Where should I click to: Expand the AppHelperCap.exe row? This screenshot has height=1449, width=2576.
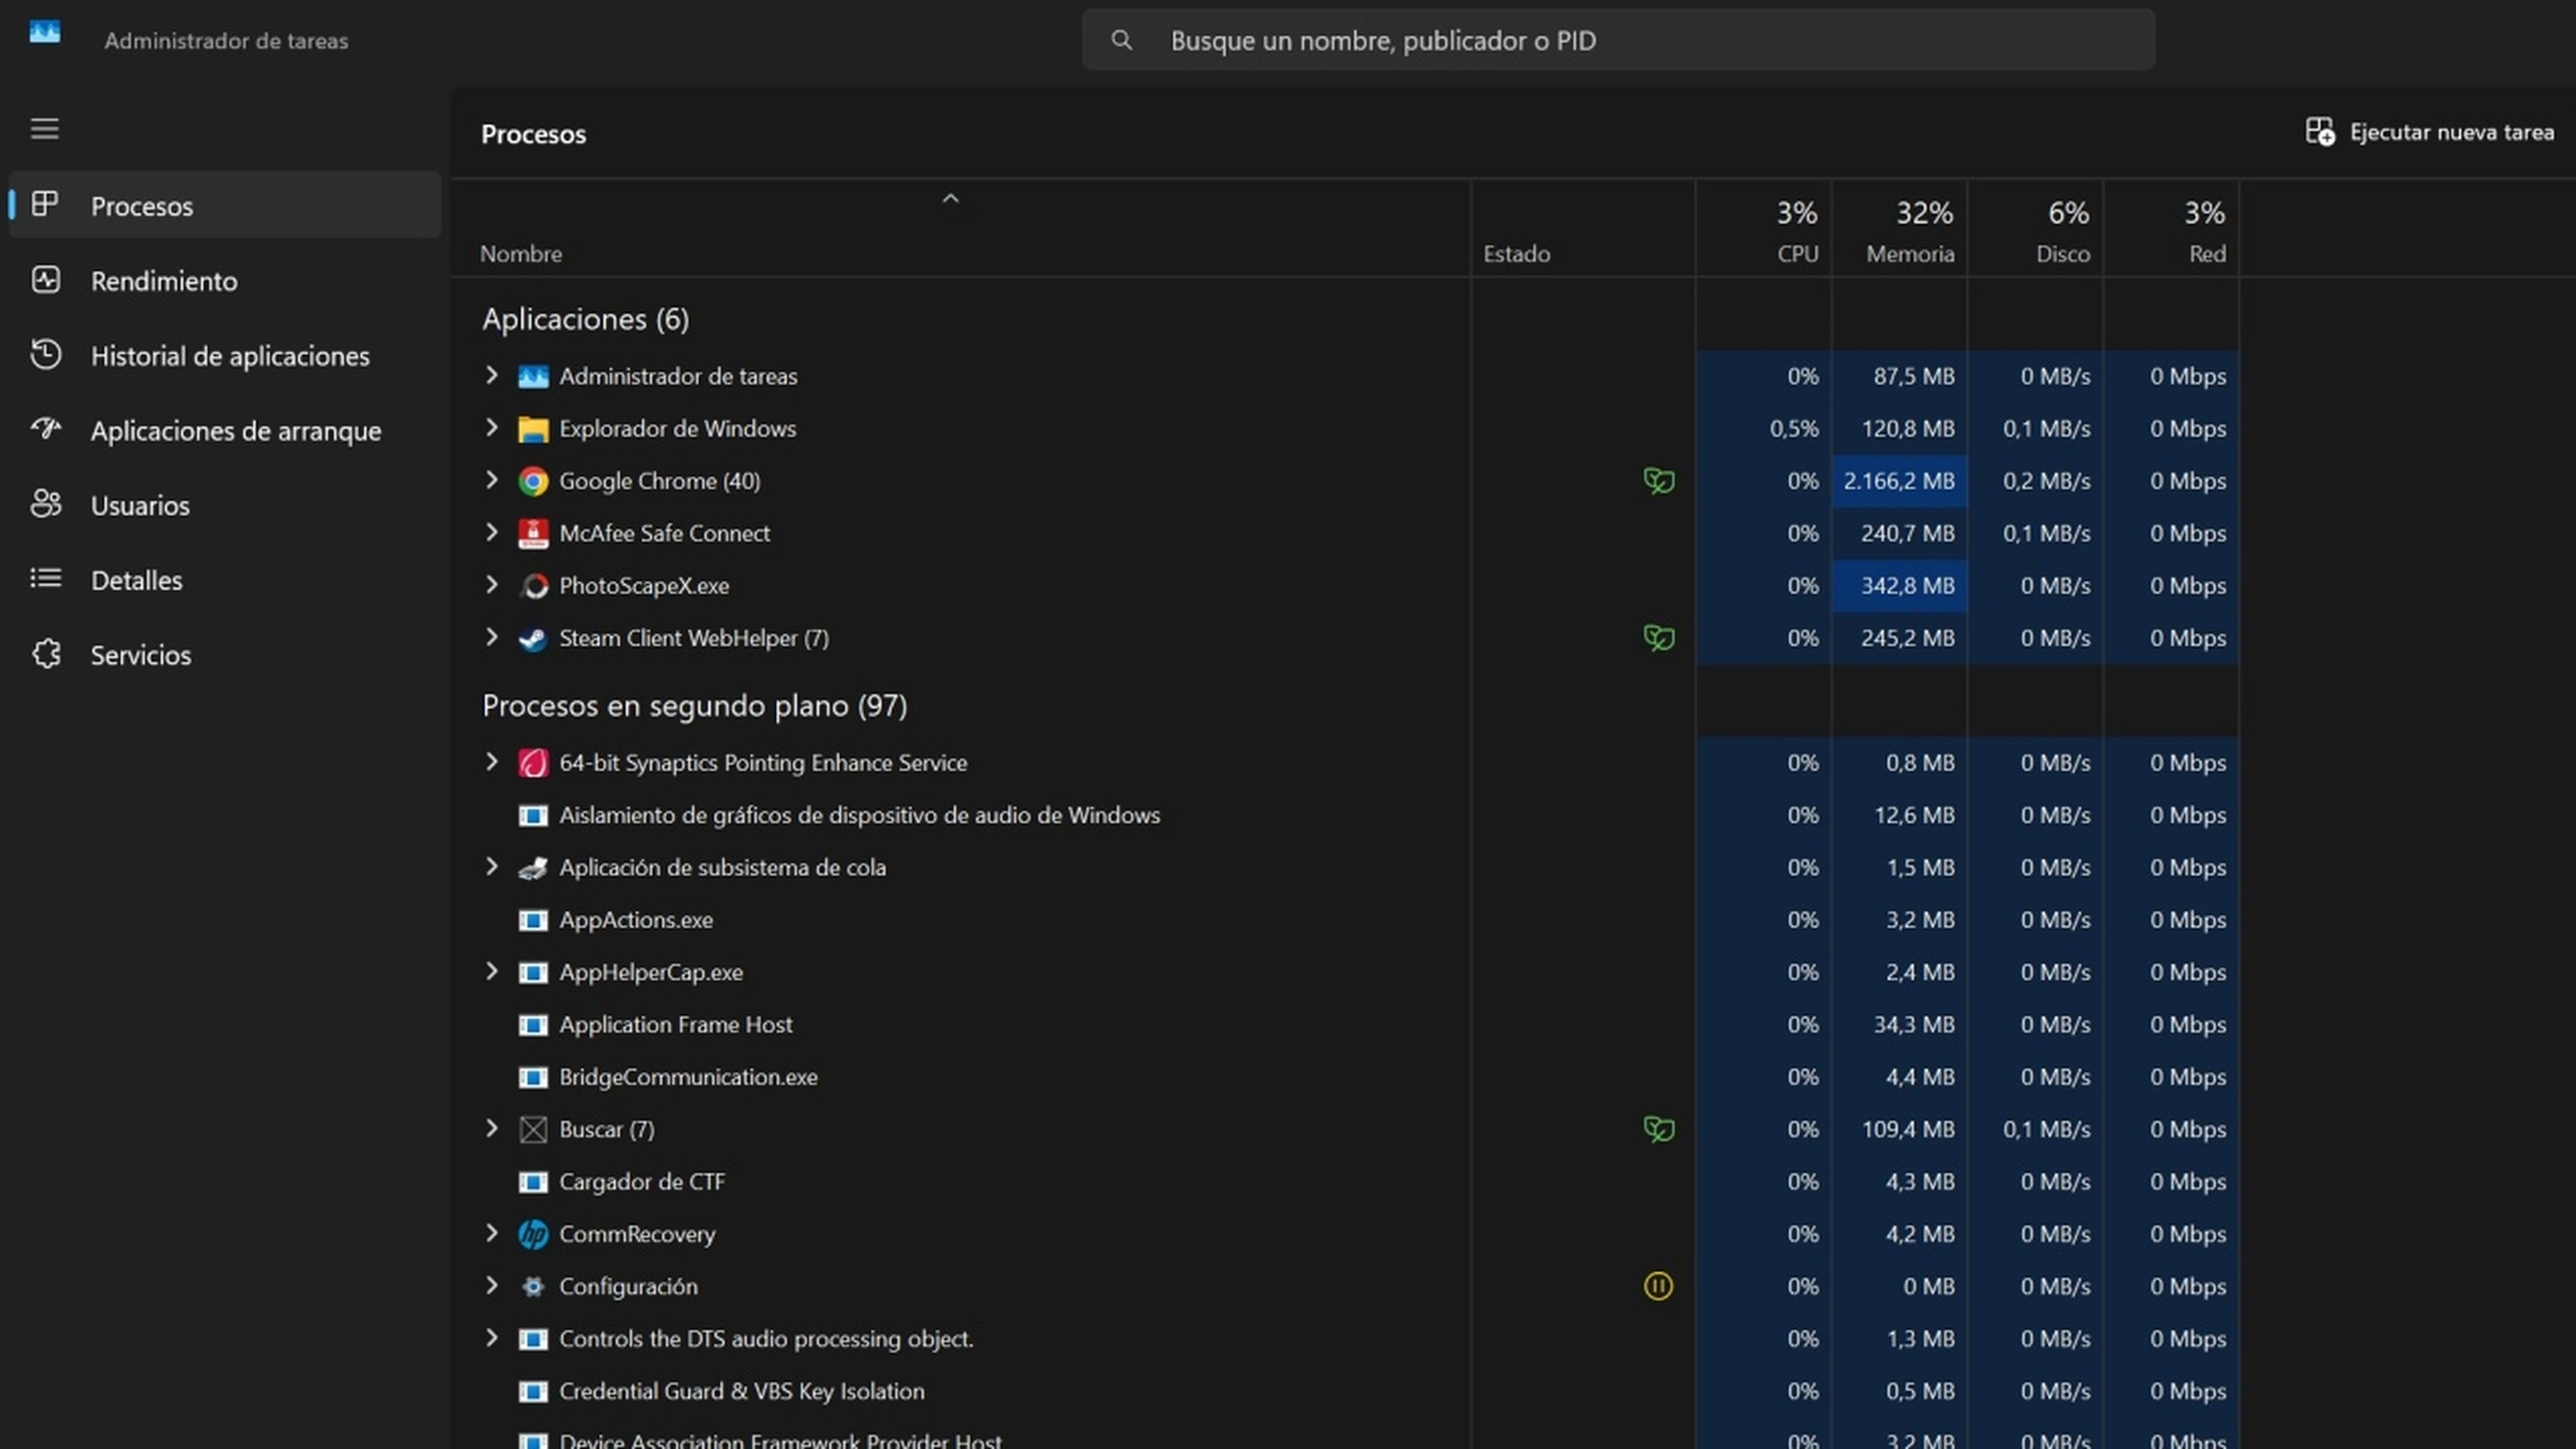click(491, 972)
